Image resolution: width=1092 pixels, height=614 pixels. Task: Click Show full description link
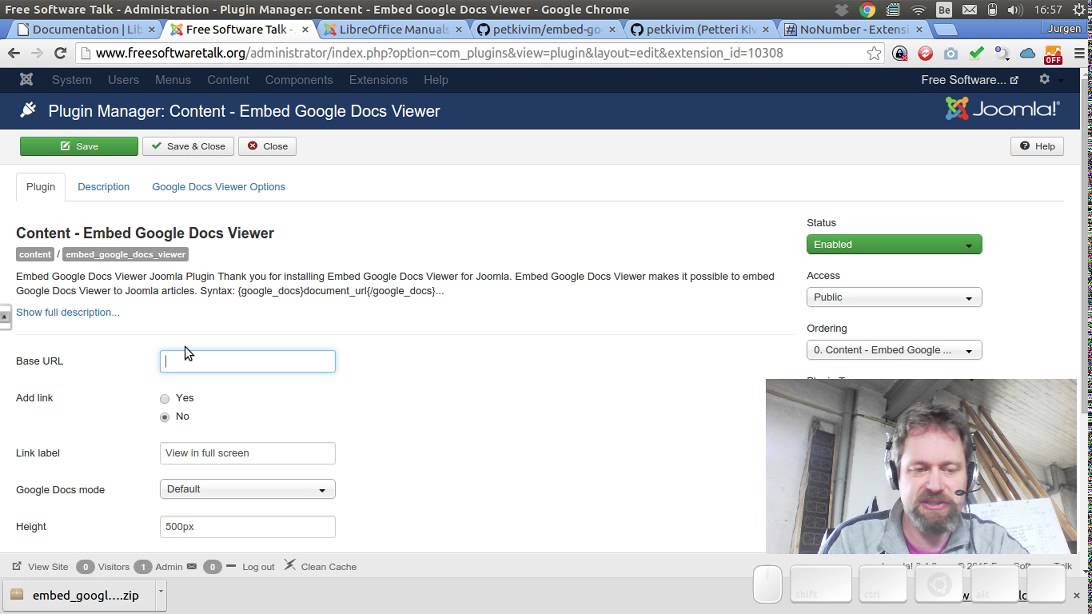pyautogui.click(x=68, y=312)
